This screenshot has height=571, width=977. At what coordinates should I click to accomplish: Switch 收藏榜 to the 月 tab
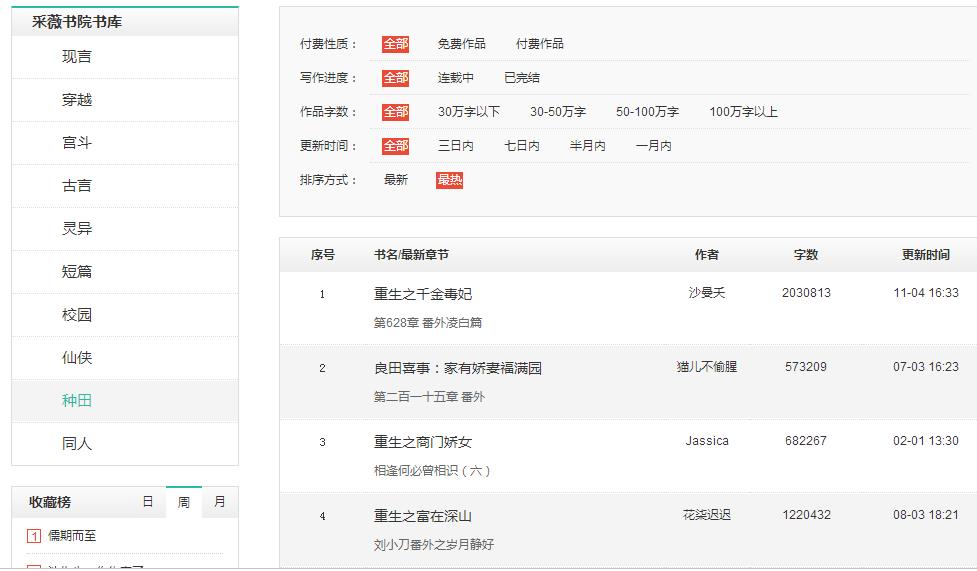pos(219,502)
